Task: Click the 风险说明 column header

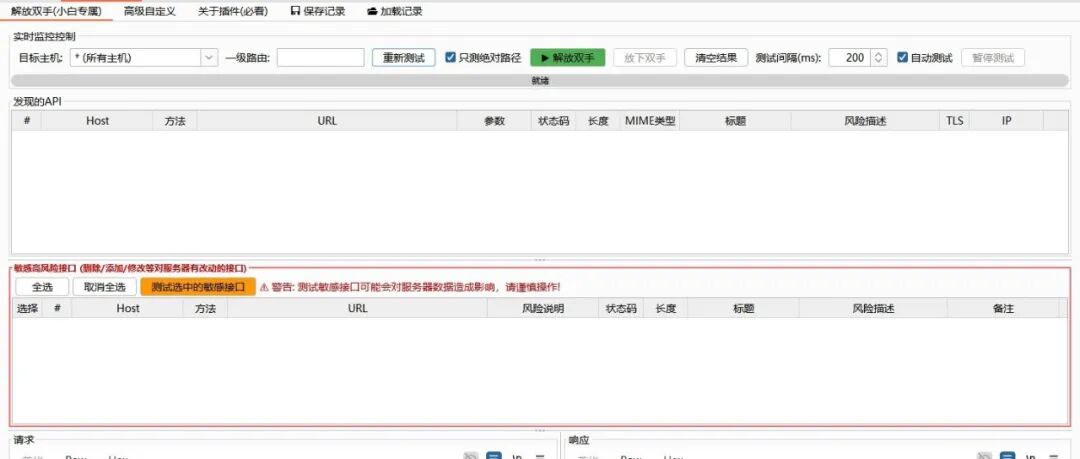Action: [543, 308]
